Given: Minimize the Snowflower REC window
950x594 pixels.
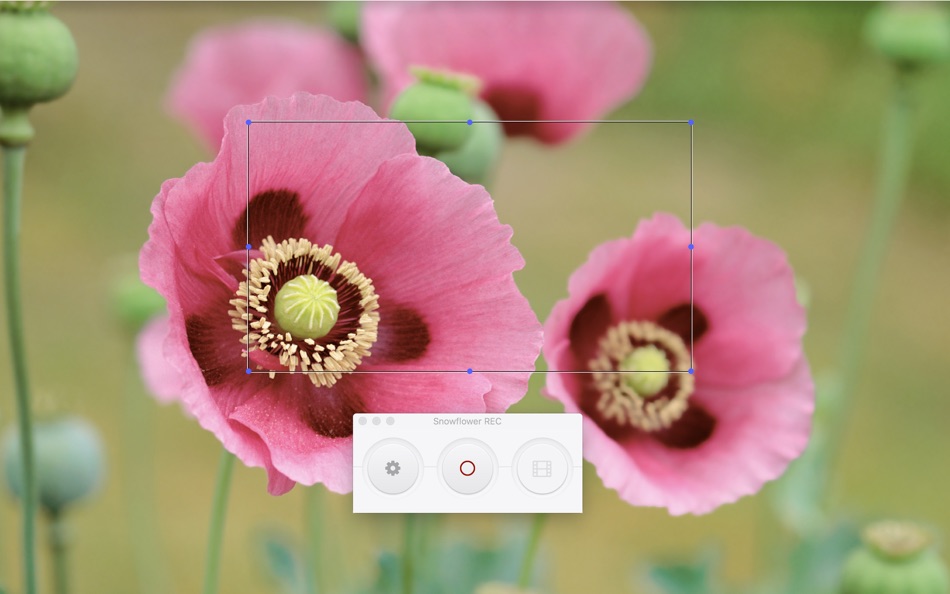Looking at the screenshot, I should [376, 421].
